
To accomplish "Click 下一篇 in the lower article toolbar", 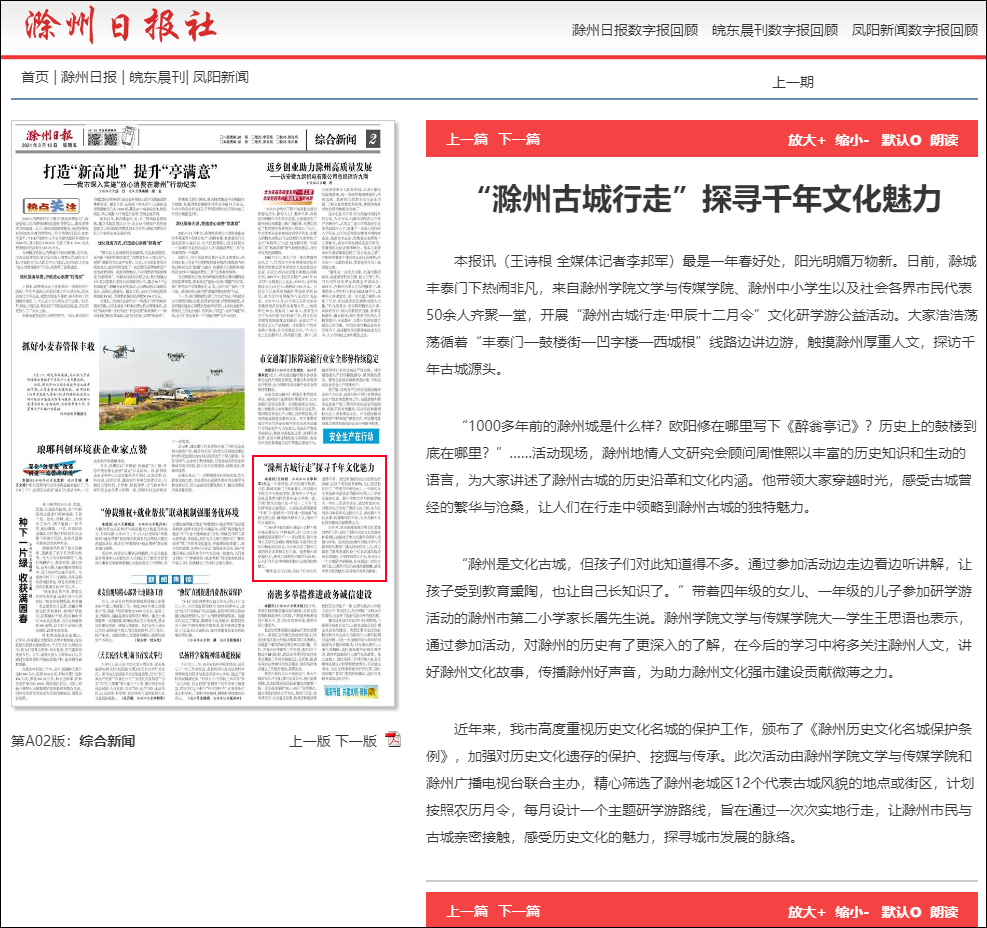I will coord(519,911).
